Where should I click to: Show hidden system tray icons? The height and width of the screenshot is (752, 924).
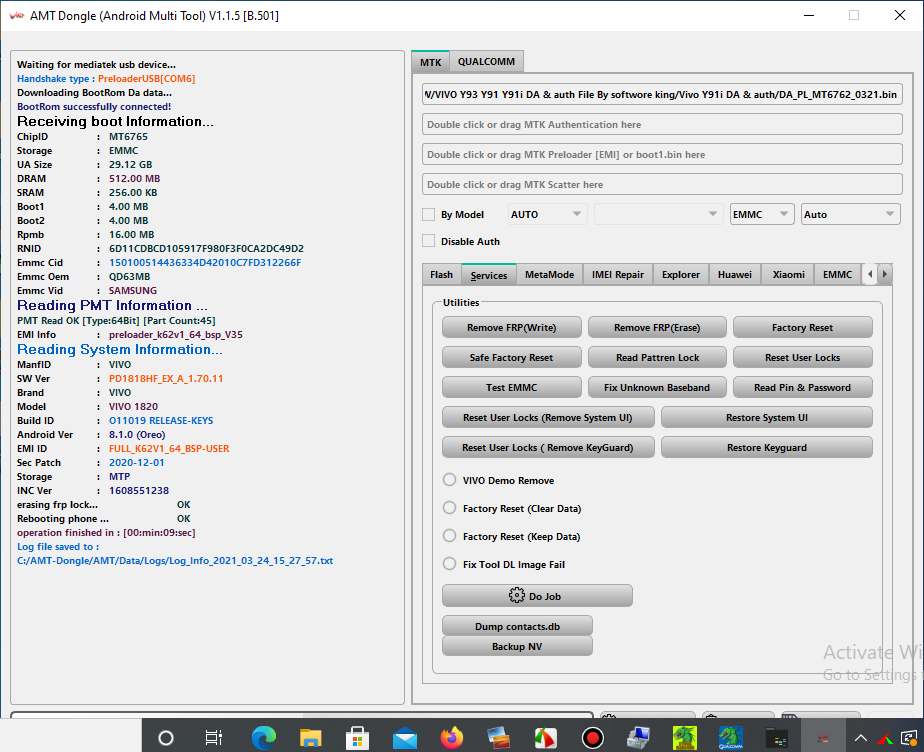[861, 738]
